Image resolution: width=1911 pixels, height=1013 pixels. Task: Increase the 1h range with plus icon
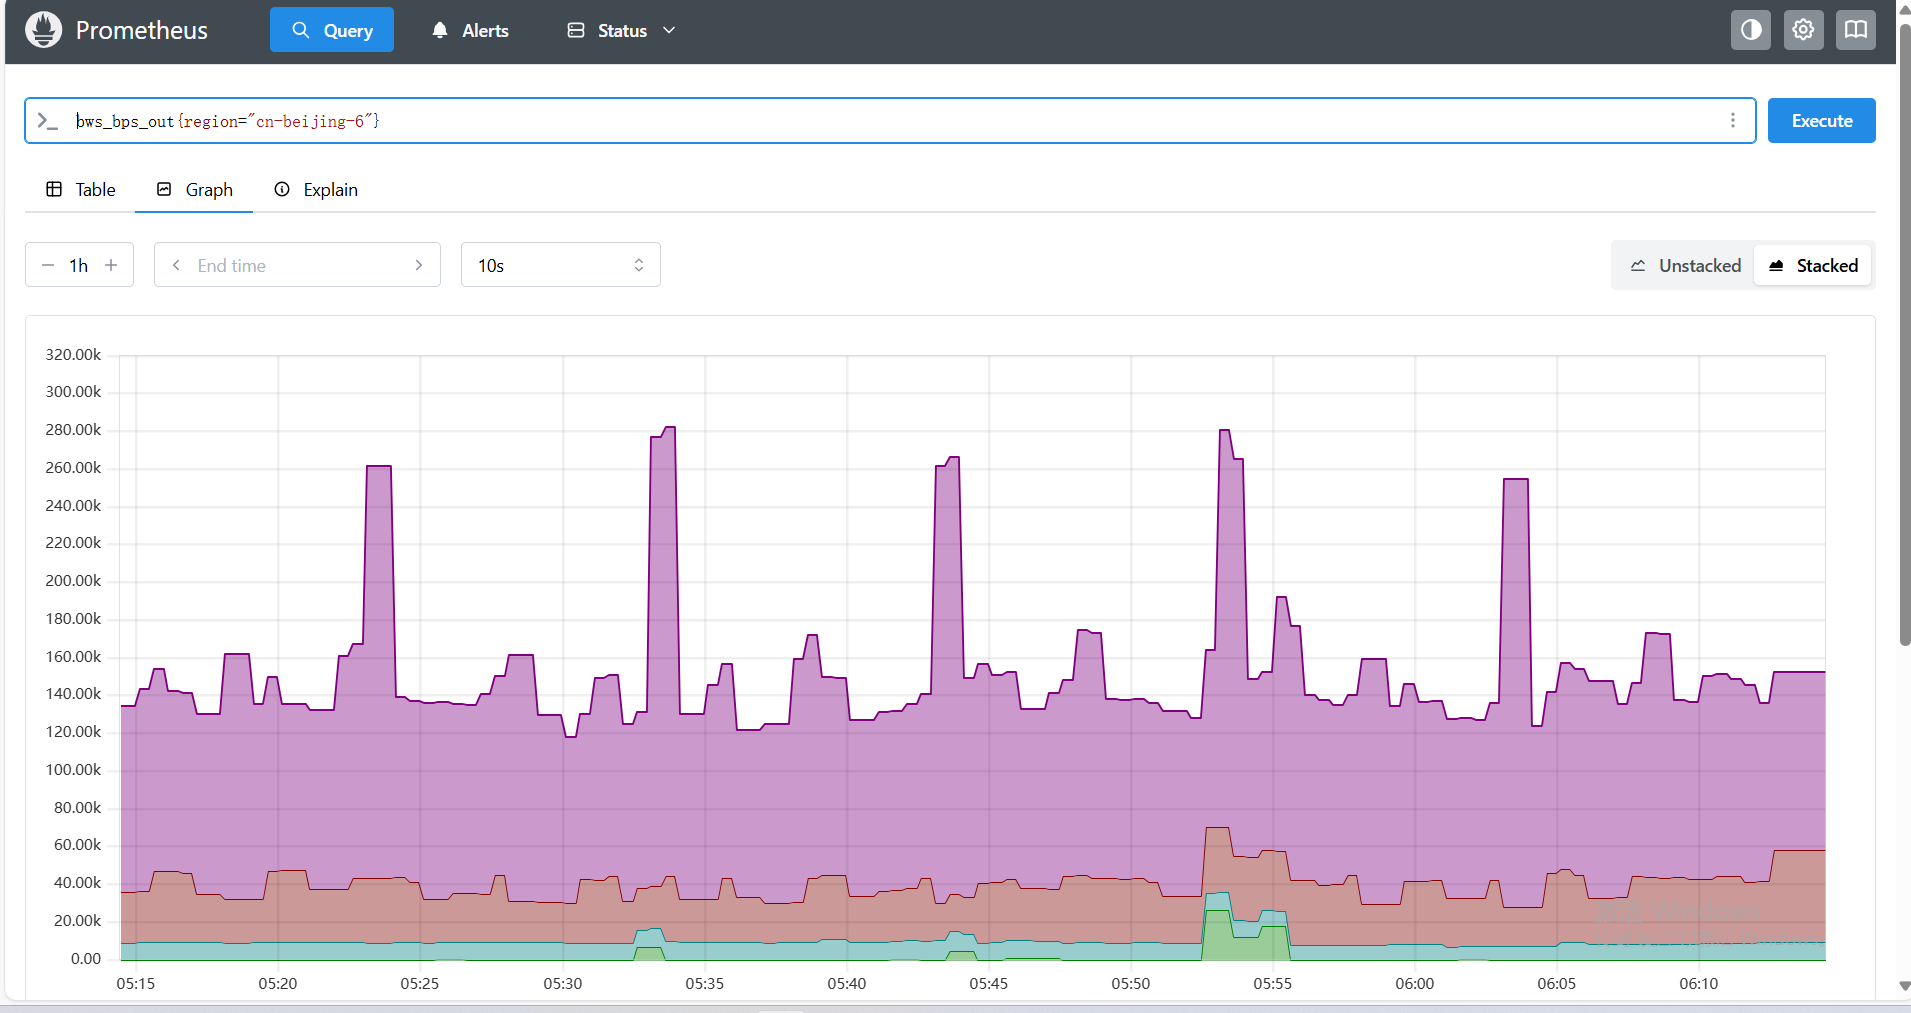[x=111, y=265]
